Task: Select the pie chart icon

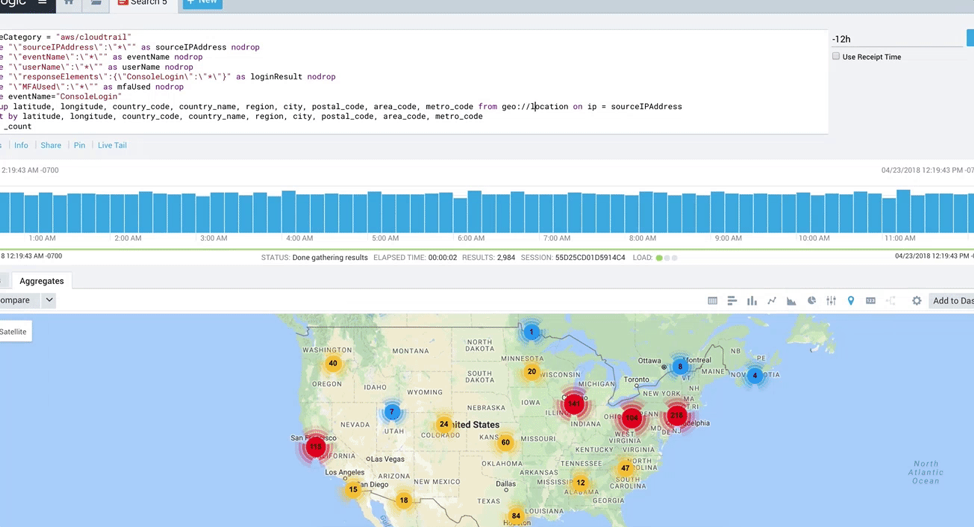Action: pos(811,301)
